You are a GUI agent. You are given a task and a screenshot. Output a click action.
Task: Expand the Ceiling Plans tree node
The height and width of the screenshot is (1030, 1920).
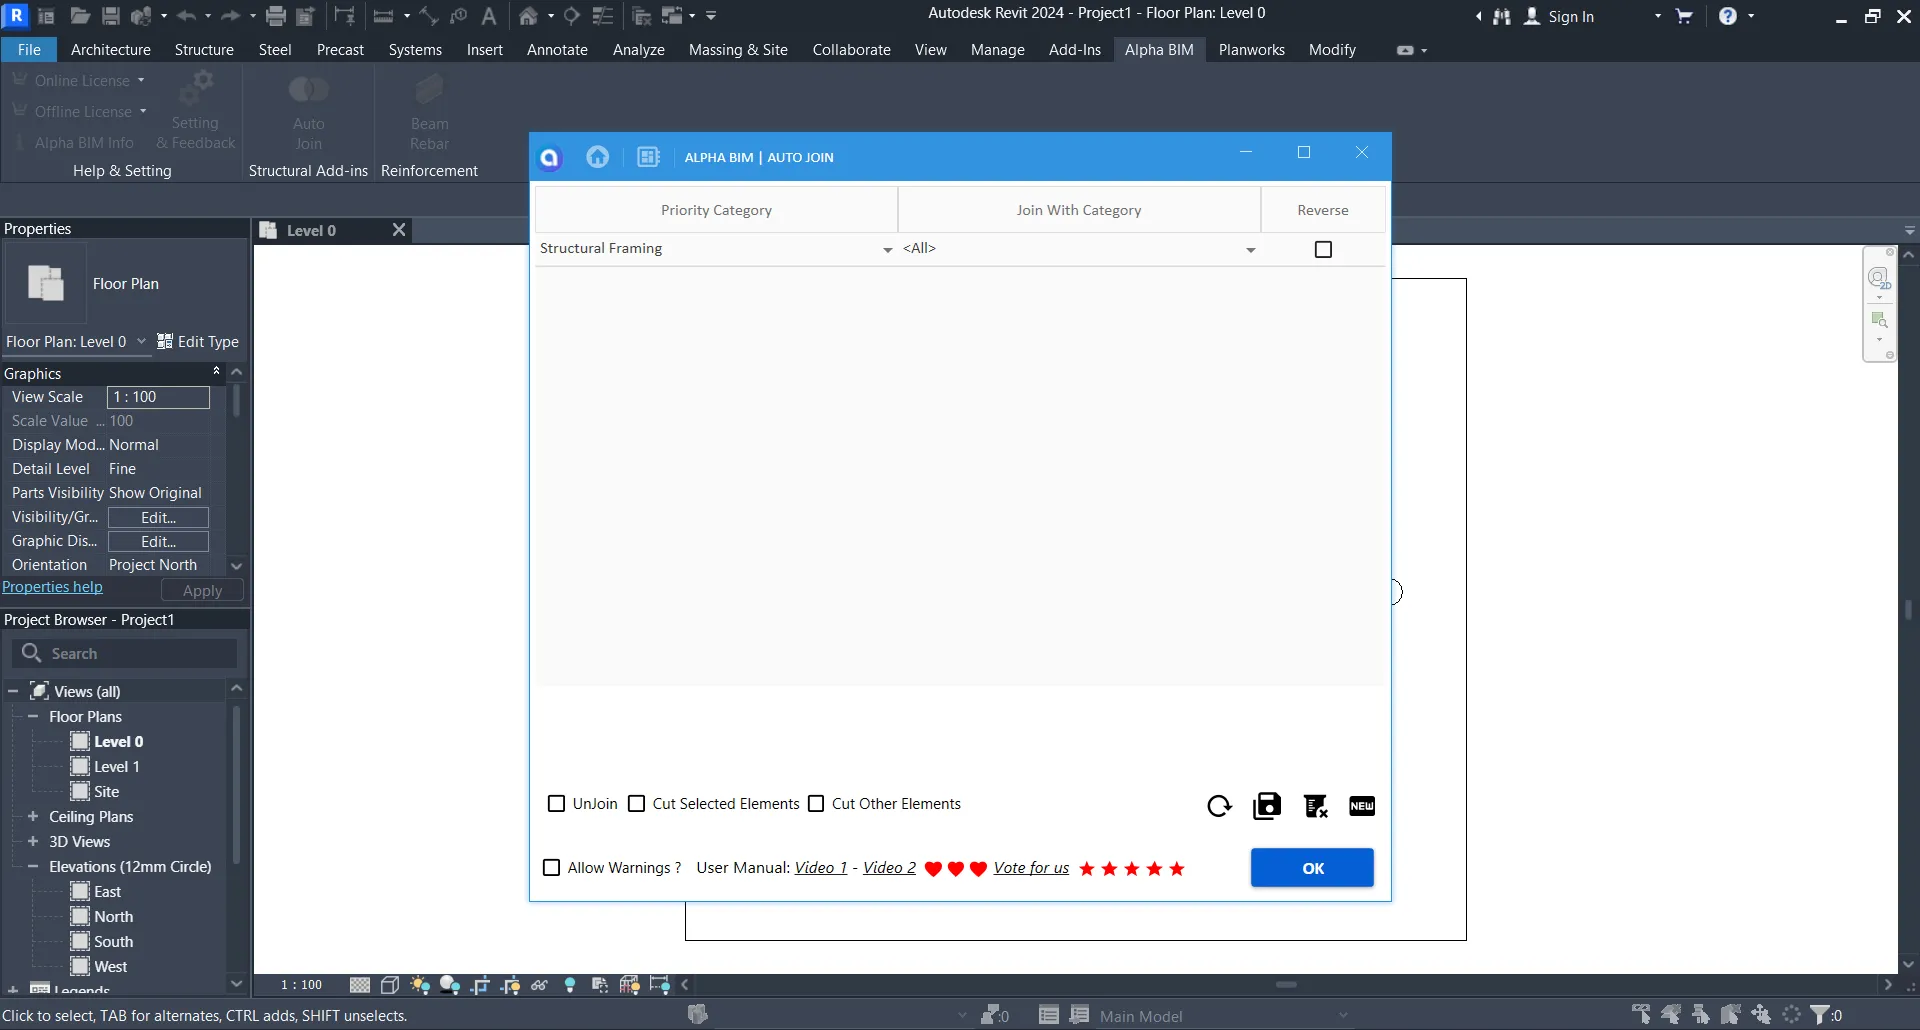pos(33,816)
